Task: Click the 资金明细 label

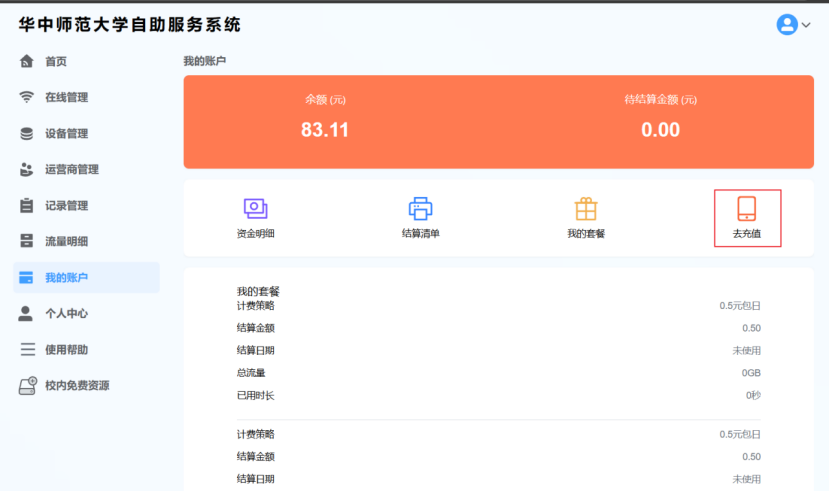Action: click(x=256, y=234)
